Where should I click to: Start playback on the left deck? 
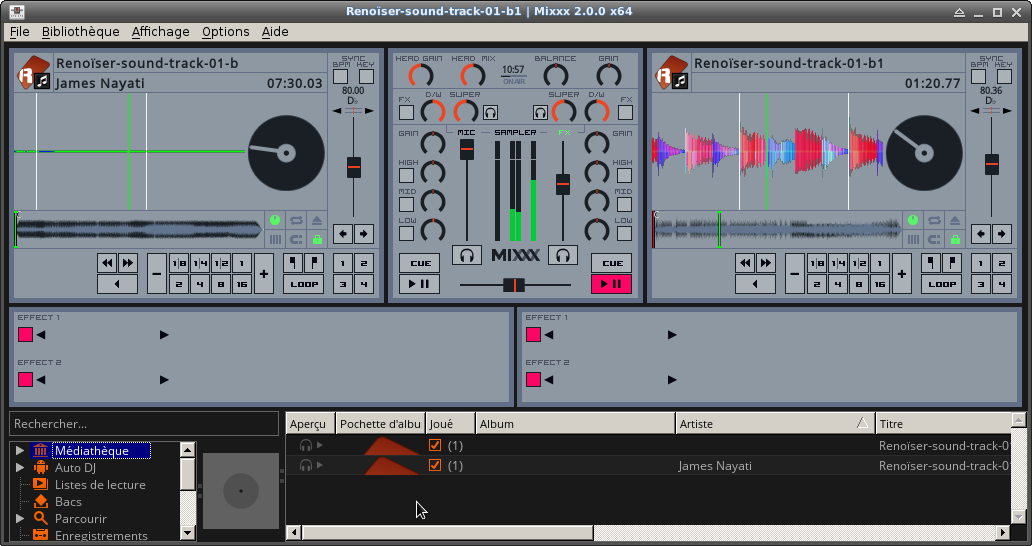[419, 284]
